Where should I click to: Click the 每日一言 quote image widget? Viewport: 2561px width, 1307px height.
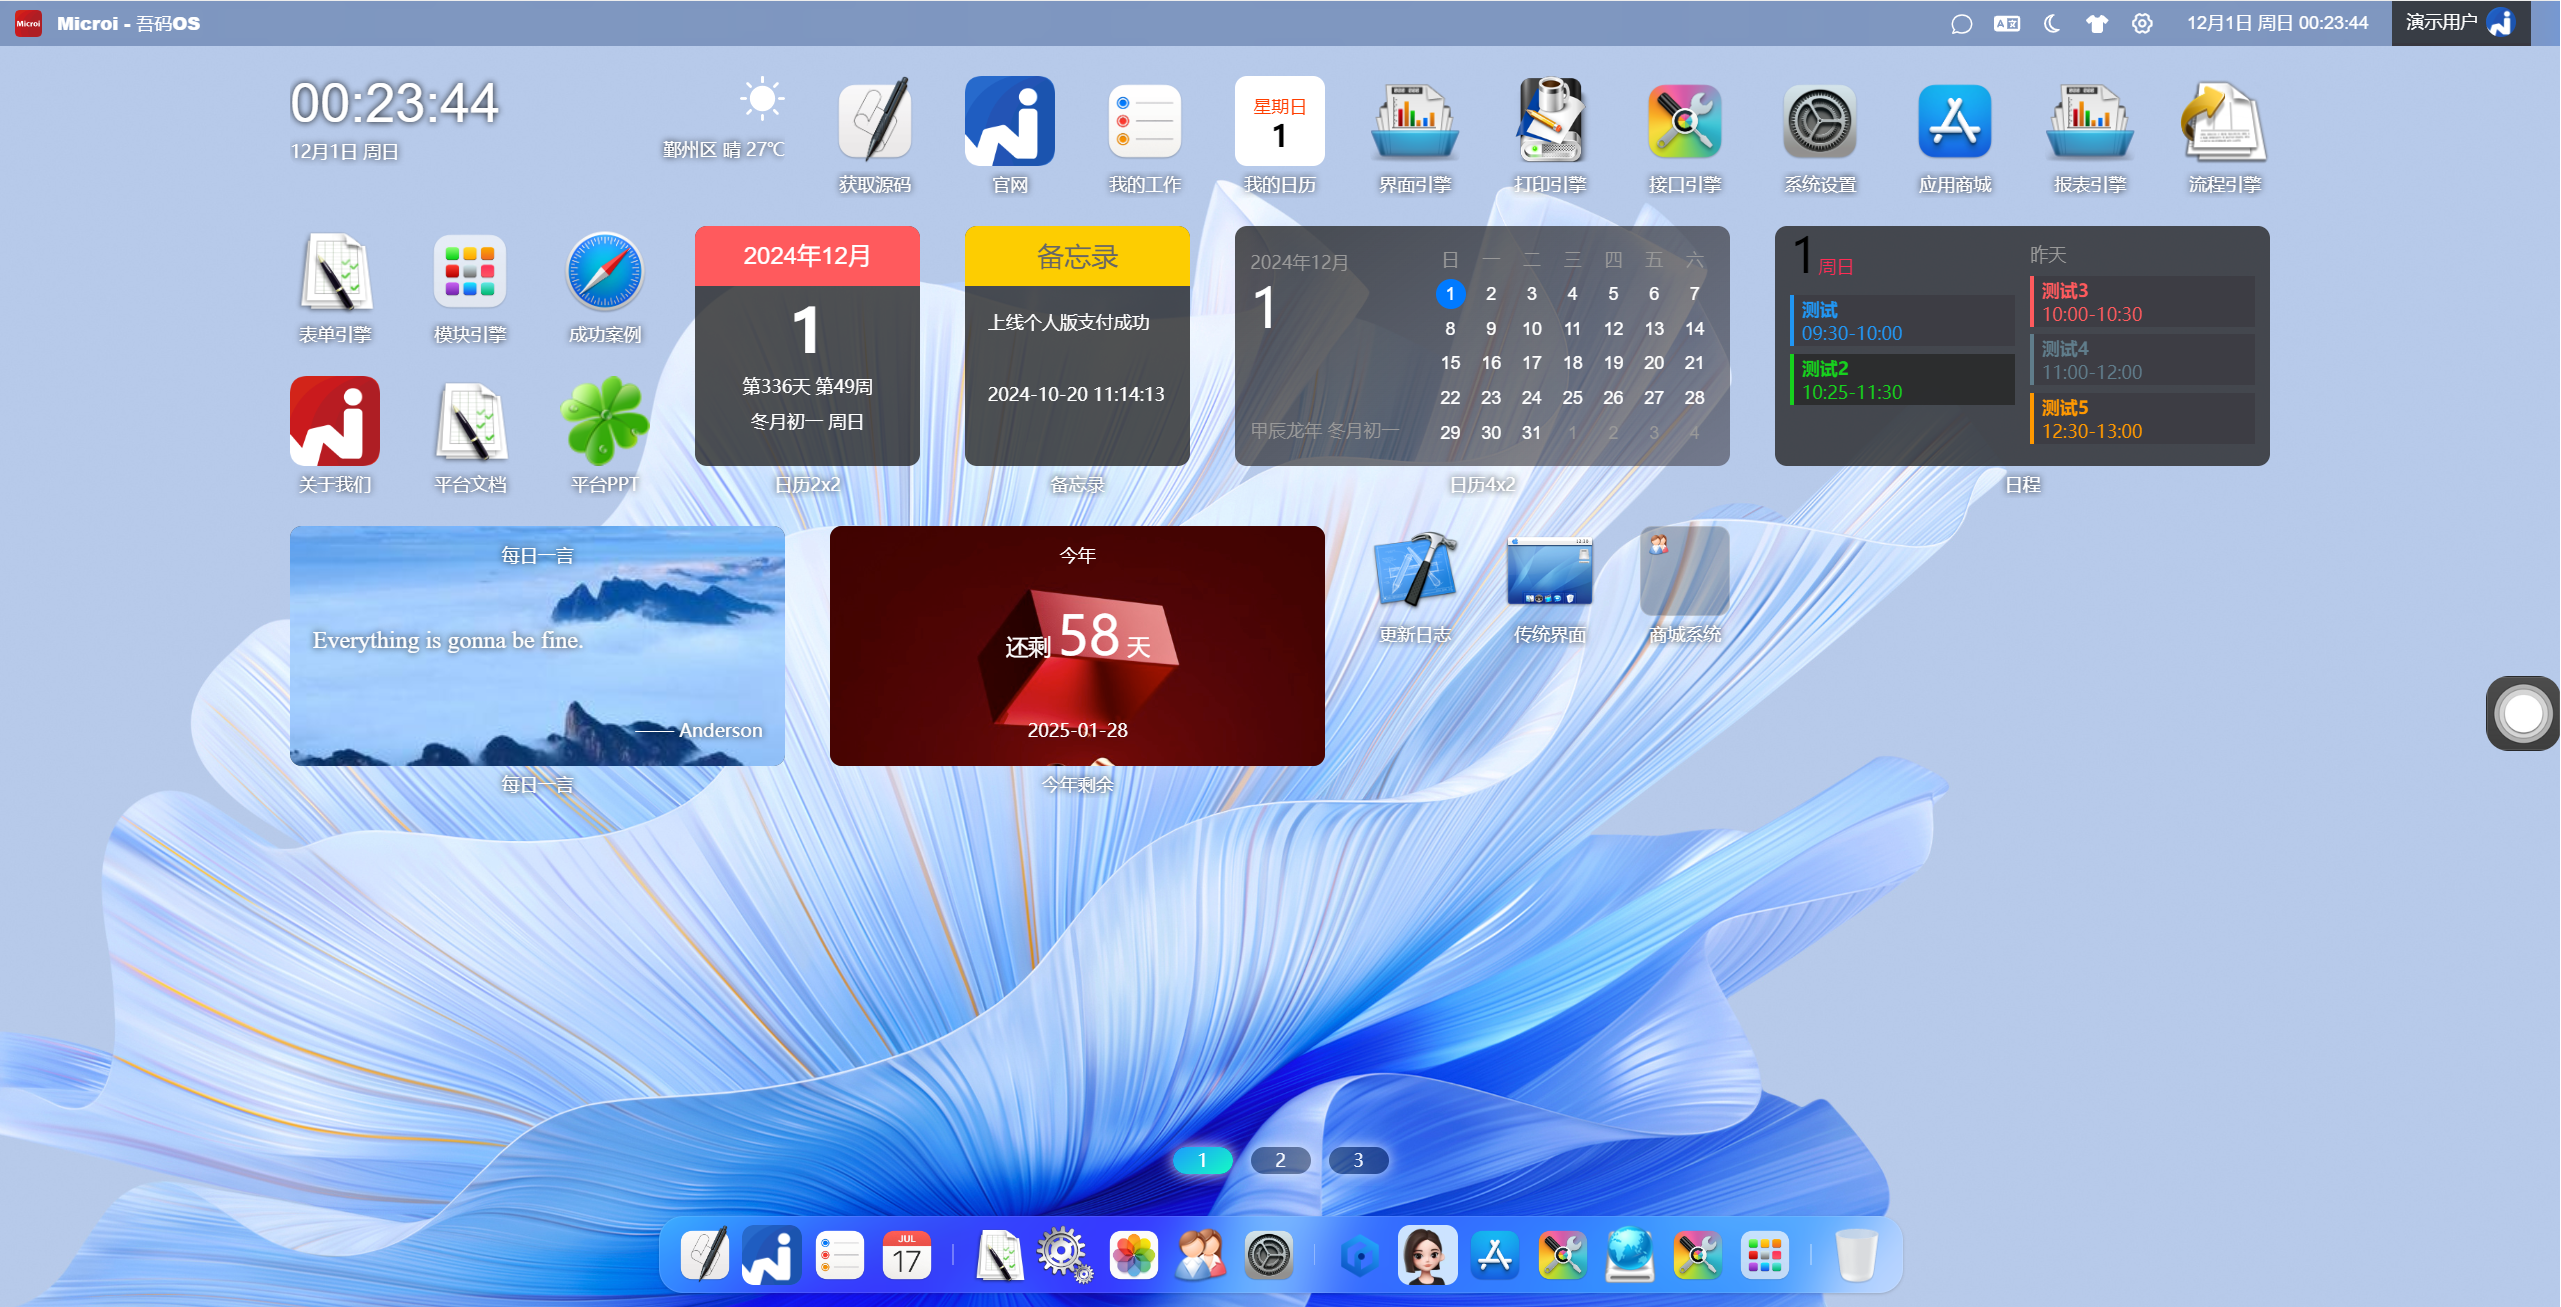coord(537,646)
